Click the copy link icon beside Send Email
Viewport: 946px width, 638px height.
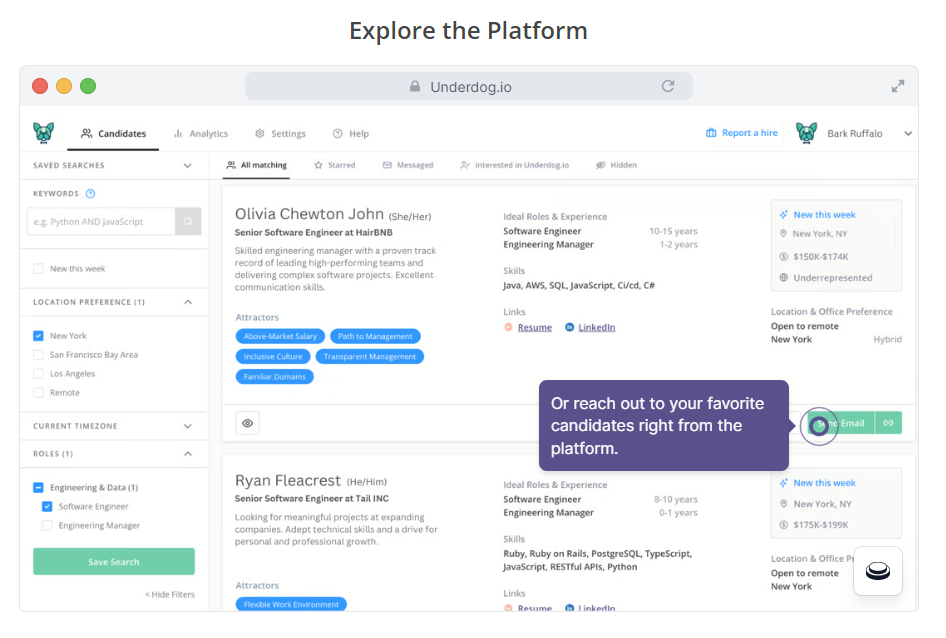coord(889,423)
